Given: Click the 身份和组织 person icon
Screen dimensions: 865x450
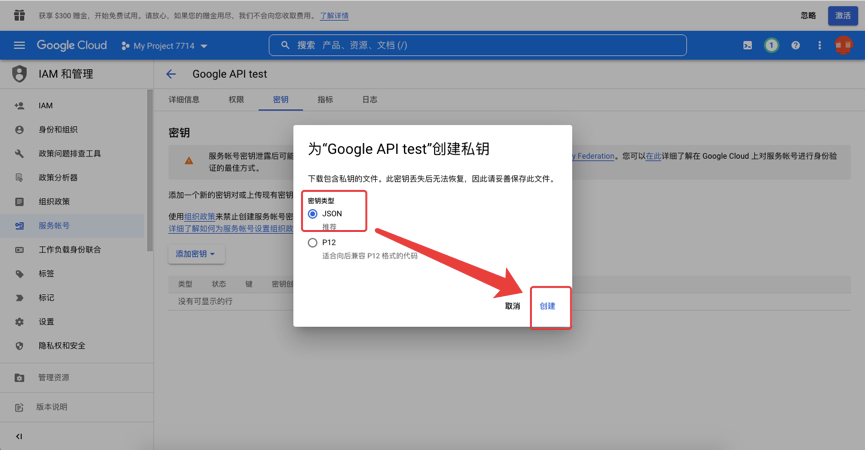Looking at the screenshot, I should tap(19, 130).
